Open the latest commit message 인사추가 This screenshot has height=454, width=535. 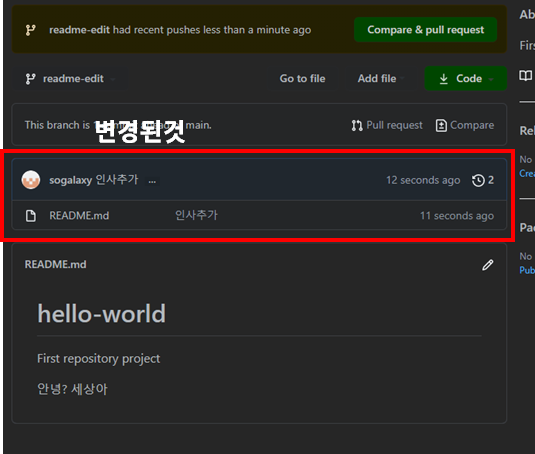(x=117, y=179)
